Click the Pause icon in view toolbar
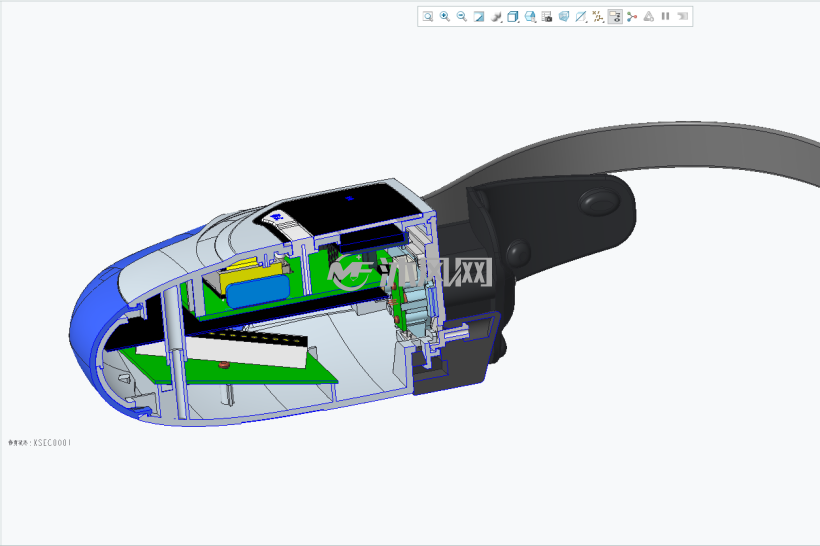The width and height of the screenshot is (820, 546). click(665, 17)
